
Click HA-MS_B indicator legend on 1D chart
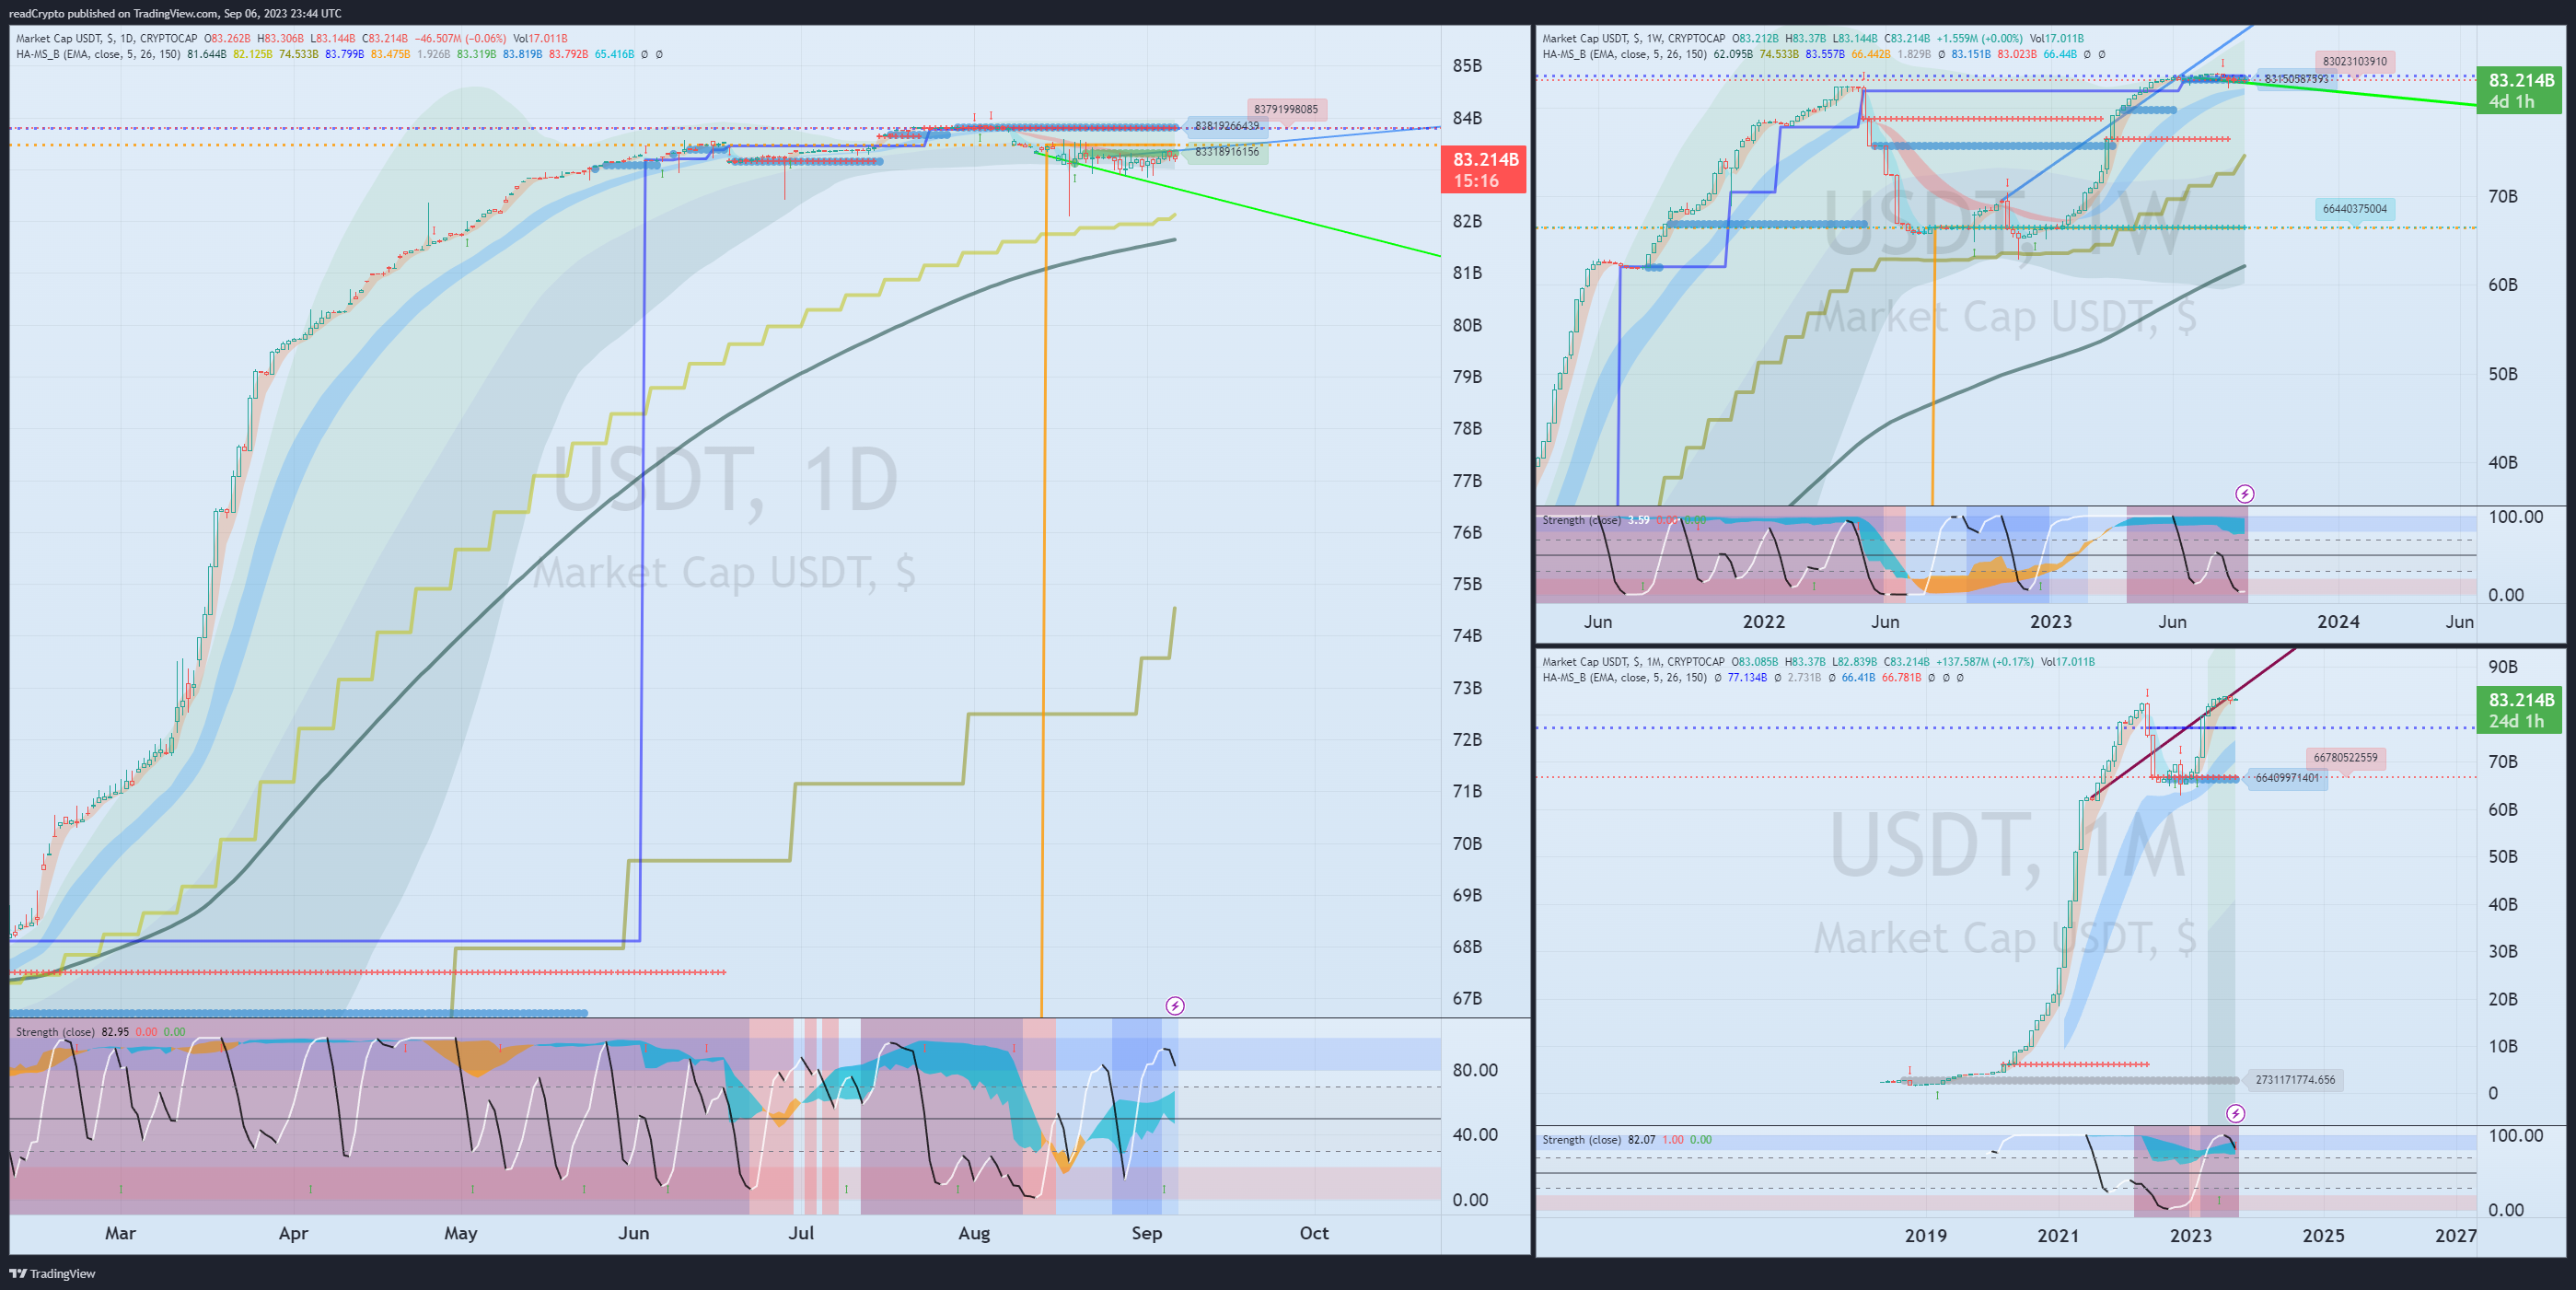pyautogui.click(x=98, y=54)
